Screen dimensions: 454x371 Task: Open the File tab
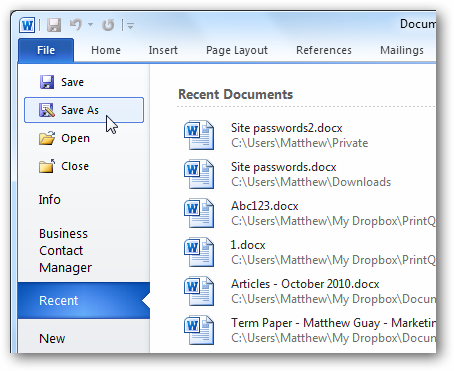click(x=46, y=50)
